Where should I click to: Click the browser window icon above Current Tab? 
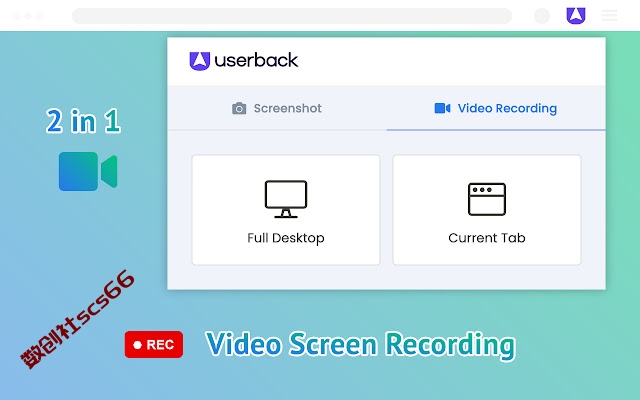[x=487, y=199]
